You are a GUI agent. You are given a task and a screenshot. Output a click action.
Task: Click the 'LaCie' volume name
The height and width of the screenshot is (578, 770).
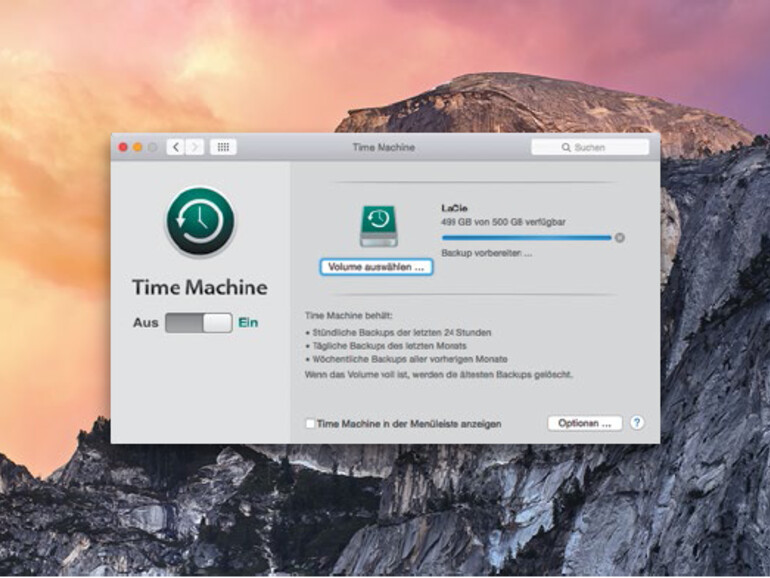pyautogui.click(x=454, y=208)
